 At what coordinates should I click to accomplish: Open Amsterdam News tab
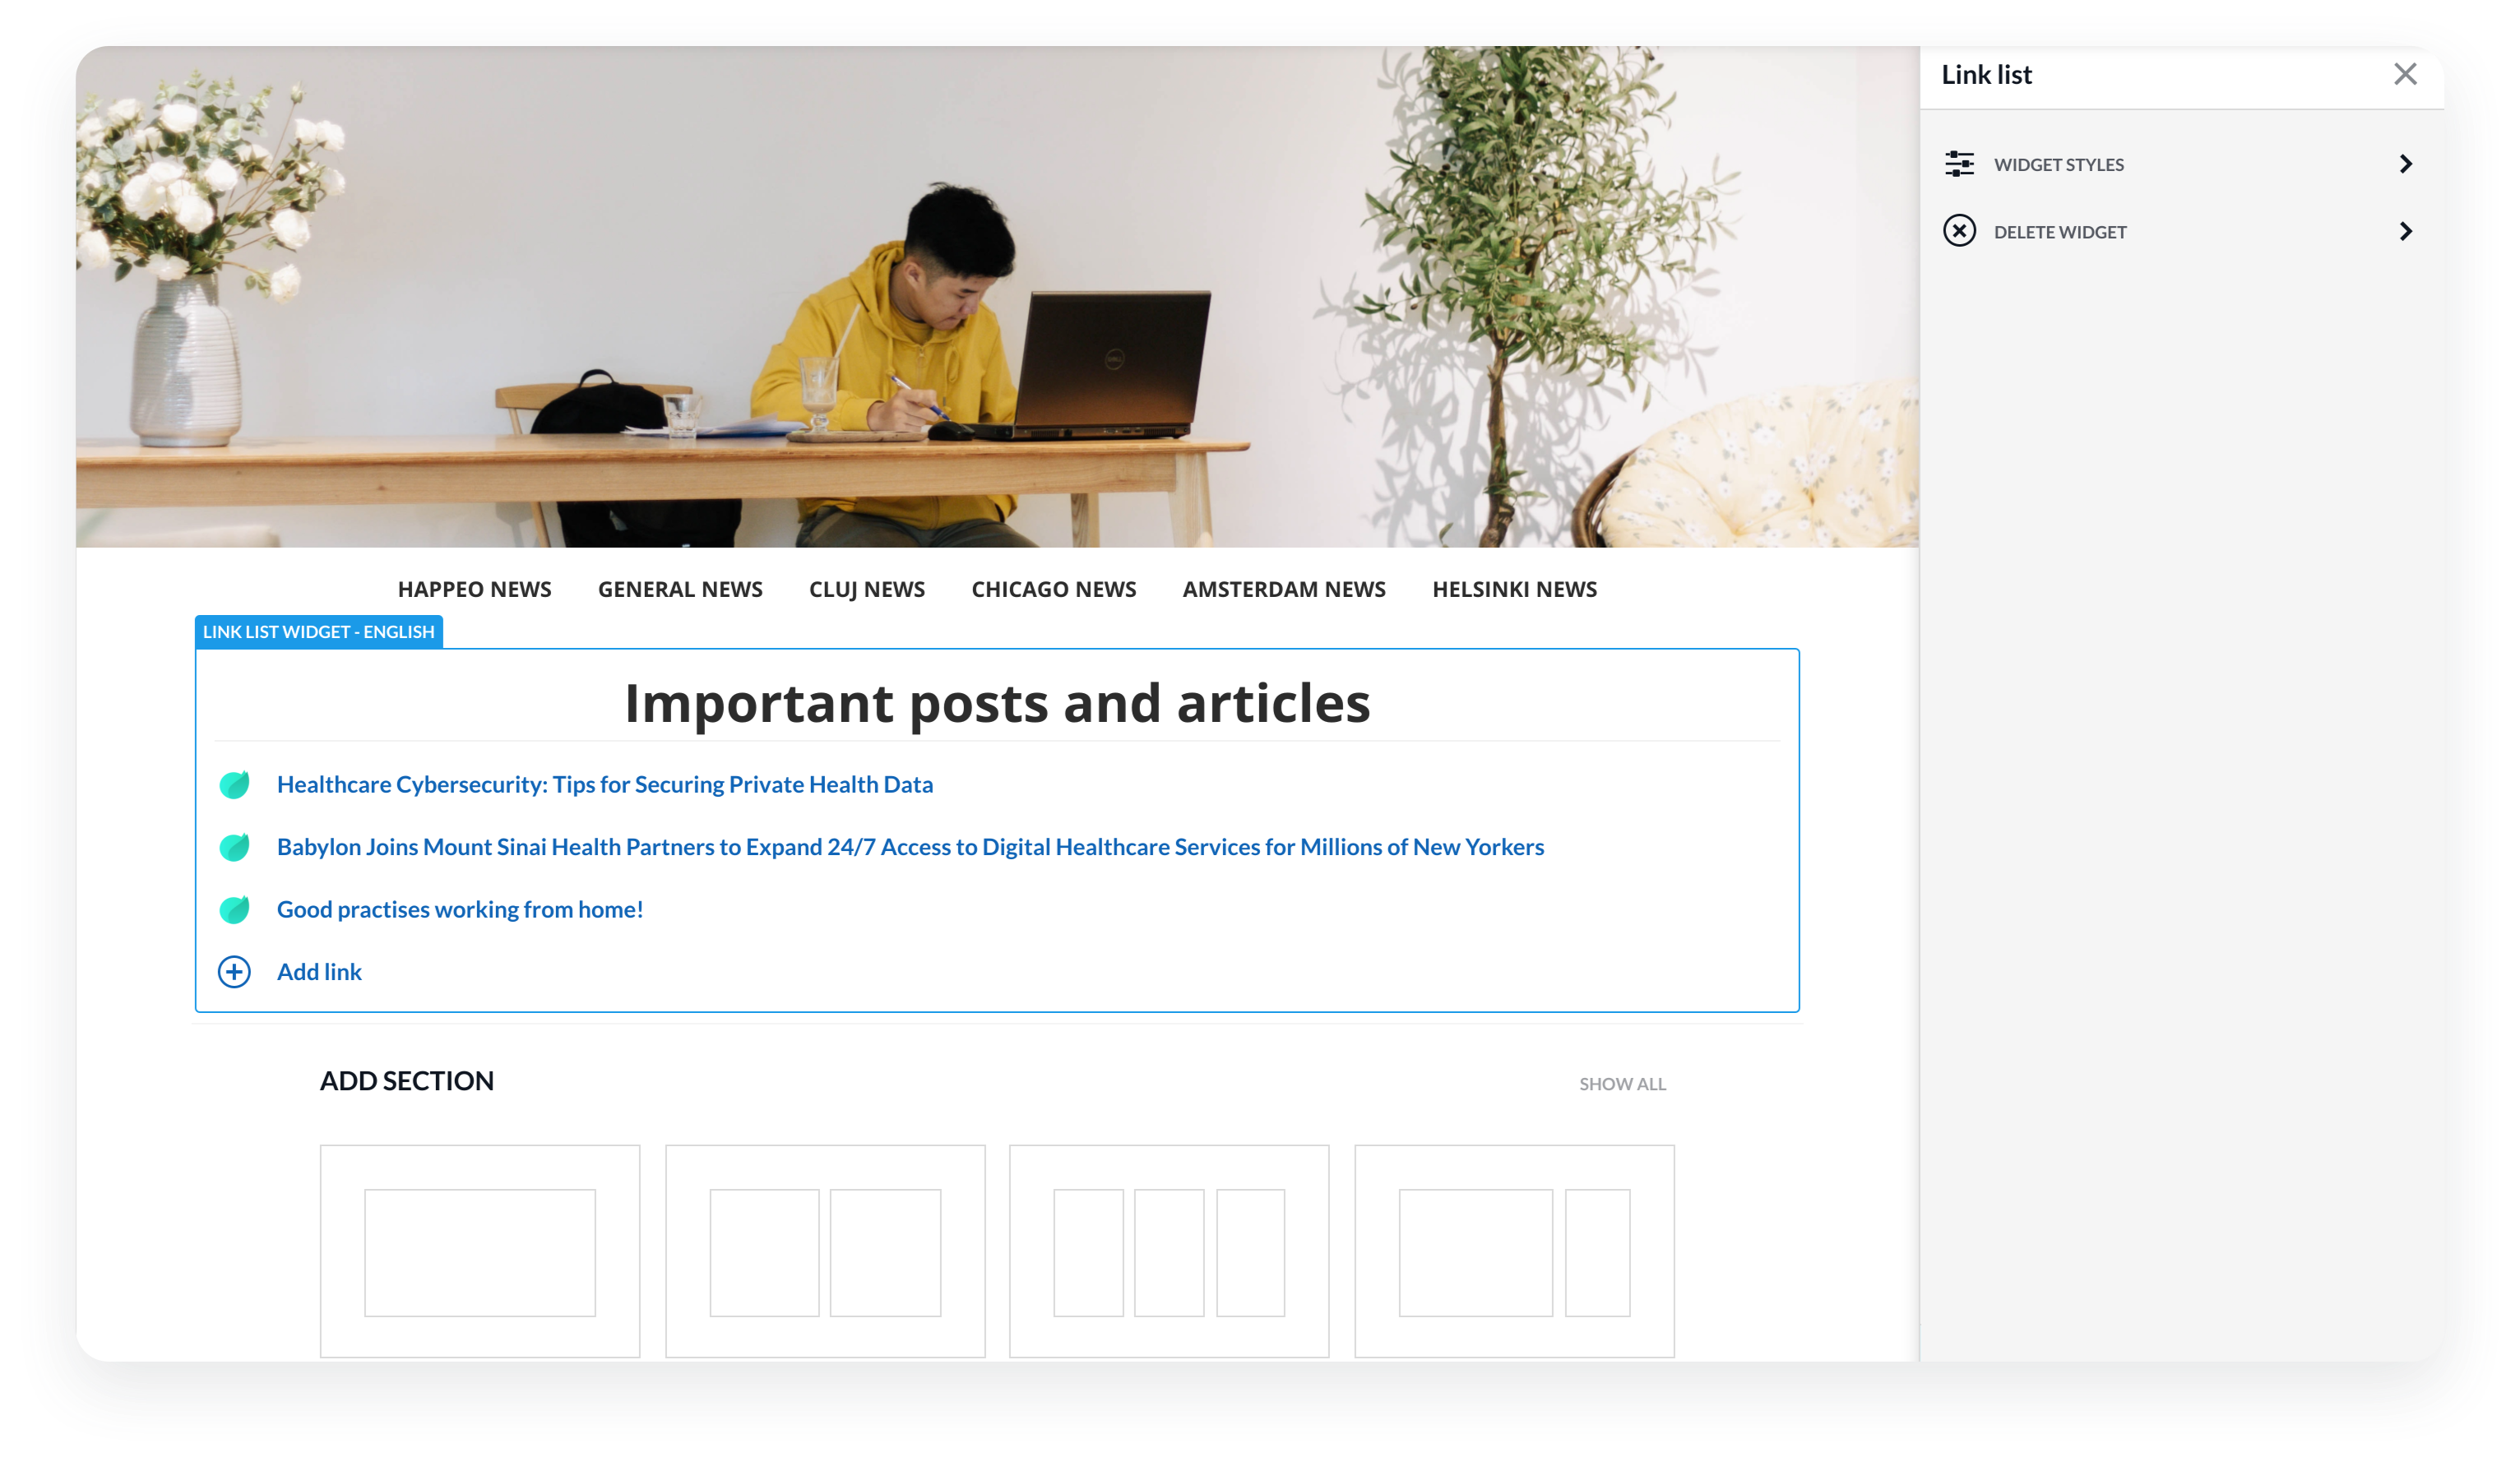tap(1284, 589)
